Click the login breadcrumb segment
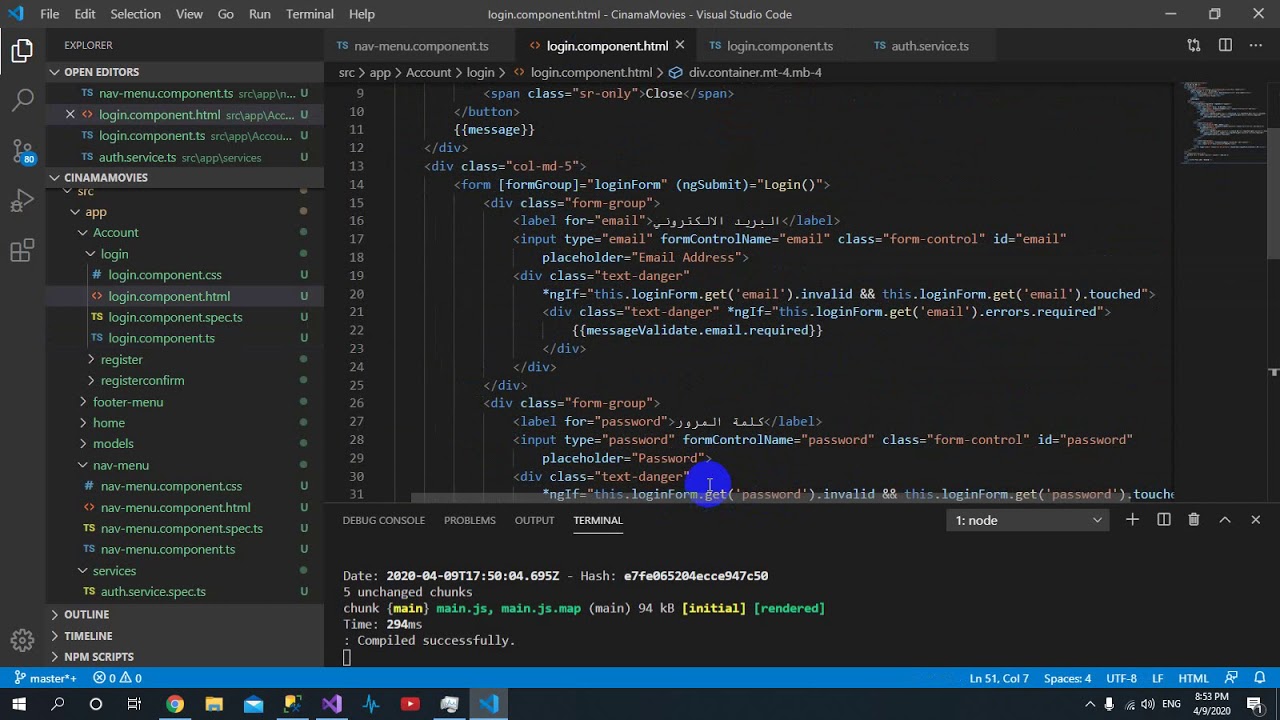This screenshot has width=1280, height=720. (480, 73)
